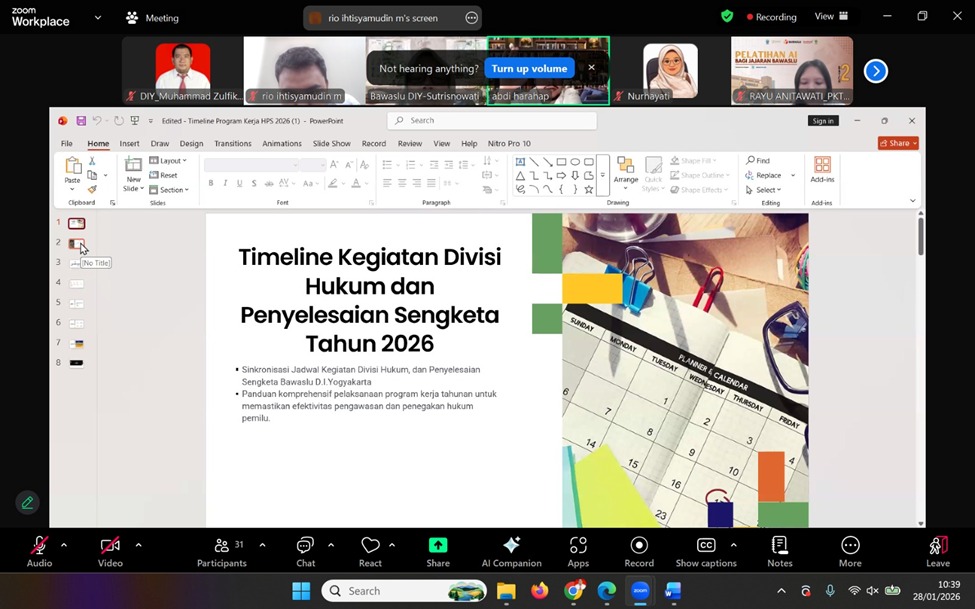
Task: Switch to the Design ribbon tab
Action: [x=192, y=143]
